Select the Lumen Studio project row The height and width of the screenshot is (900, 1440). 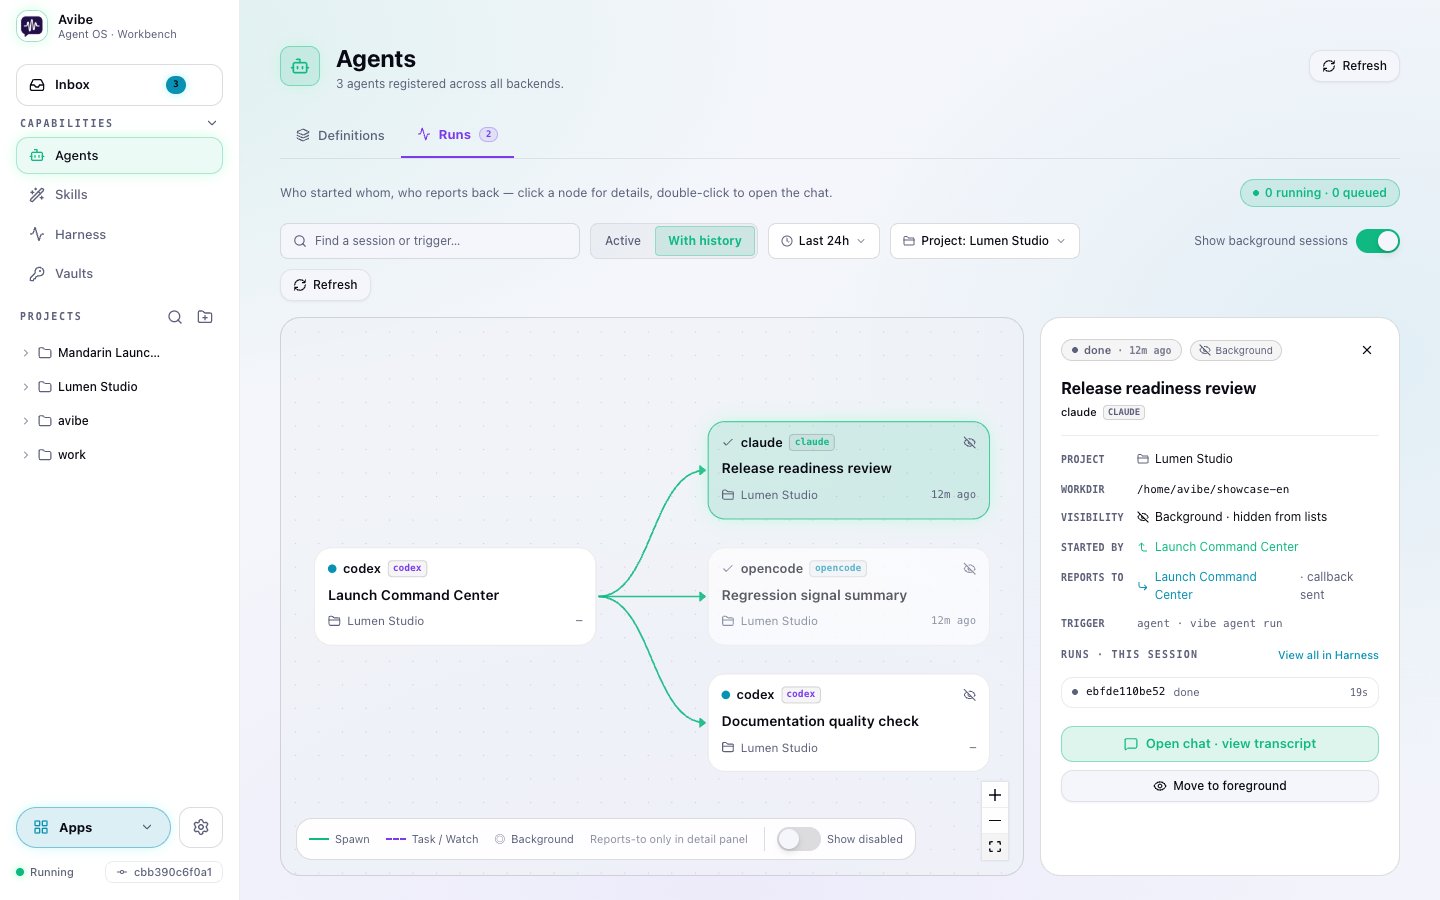click(x=119, y=387)
